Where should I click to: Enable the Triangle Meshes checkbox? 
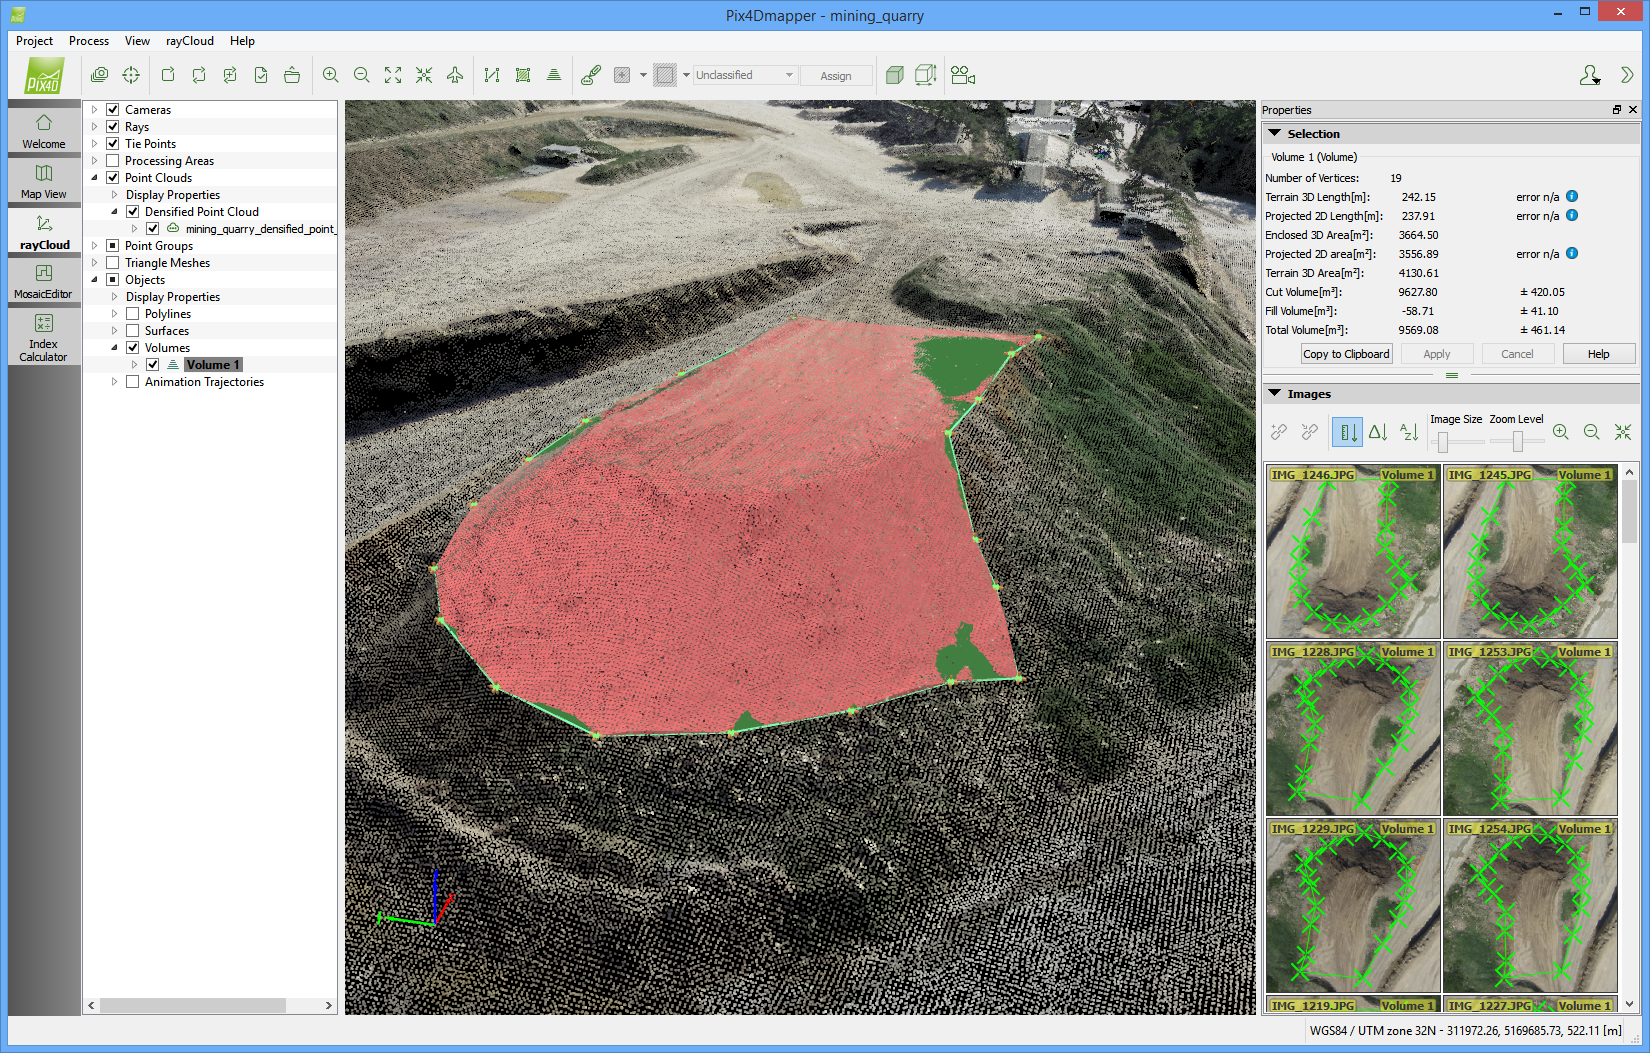click(113, 263)
